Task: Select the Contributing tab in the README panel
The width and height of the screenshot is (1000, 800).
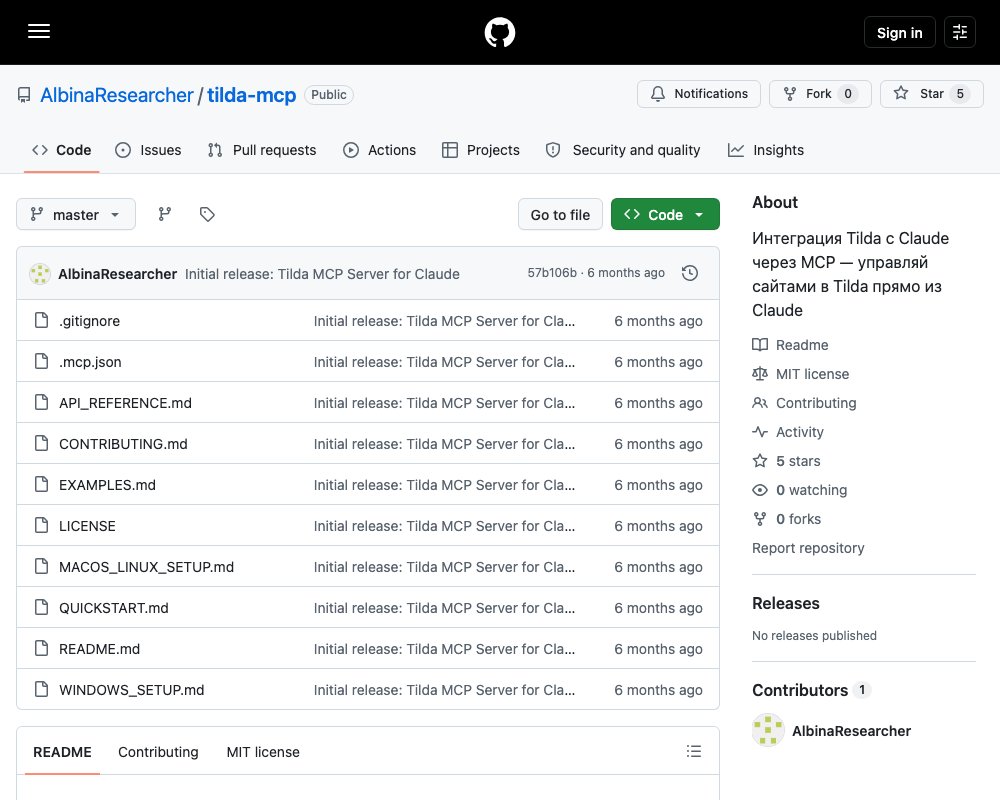Action: coord(158,752)
